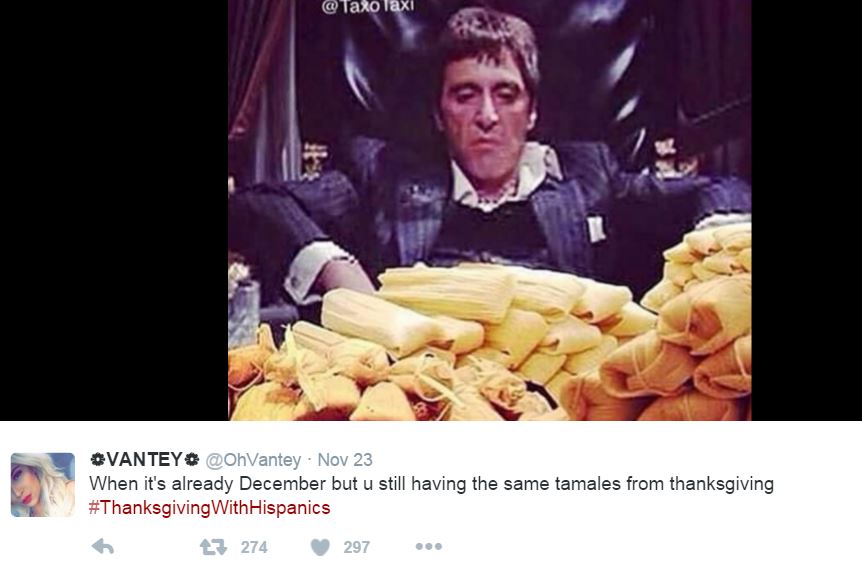The image size is (862, 572).
Task: Open the #ThanksgivingWithHispanics hashtag
Action: click(x=209, y=507)
